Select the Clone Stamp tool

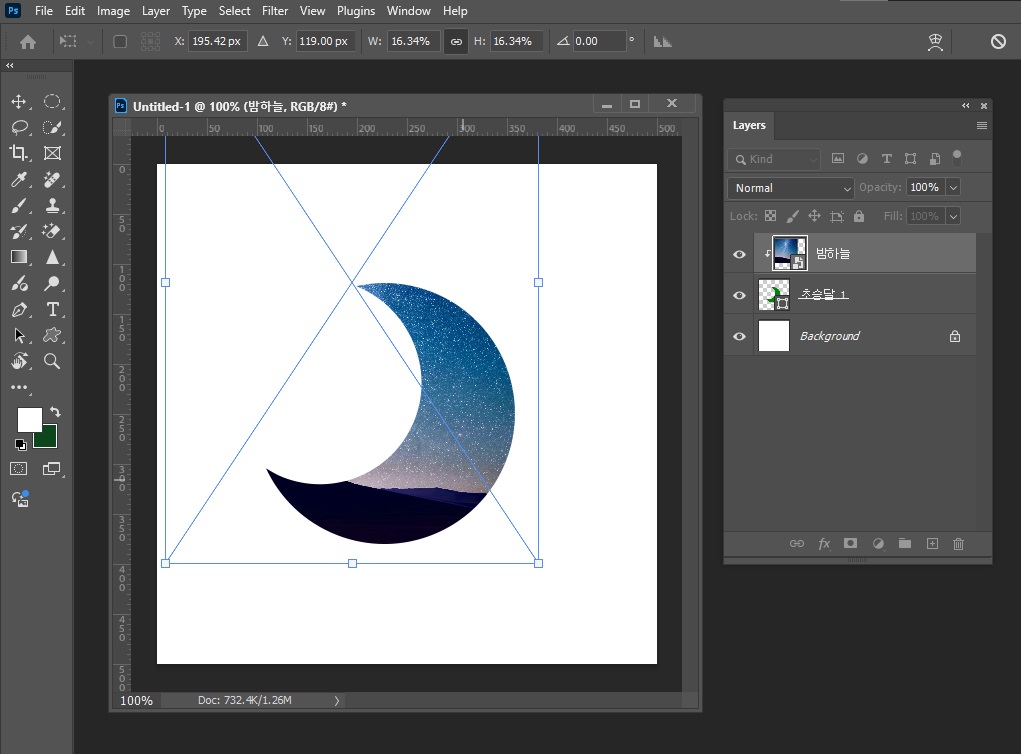pos(52,206)
